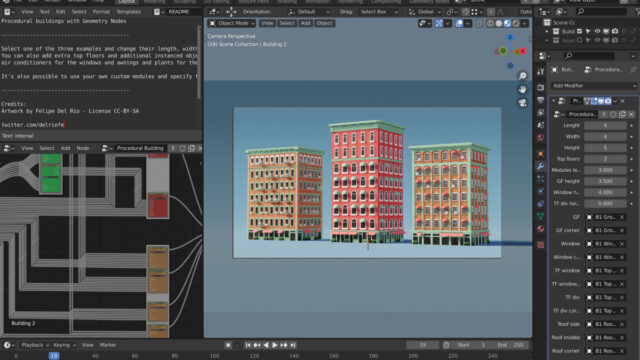Play the animation forward
640x360 pixels.
(275, 345)
